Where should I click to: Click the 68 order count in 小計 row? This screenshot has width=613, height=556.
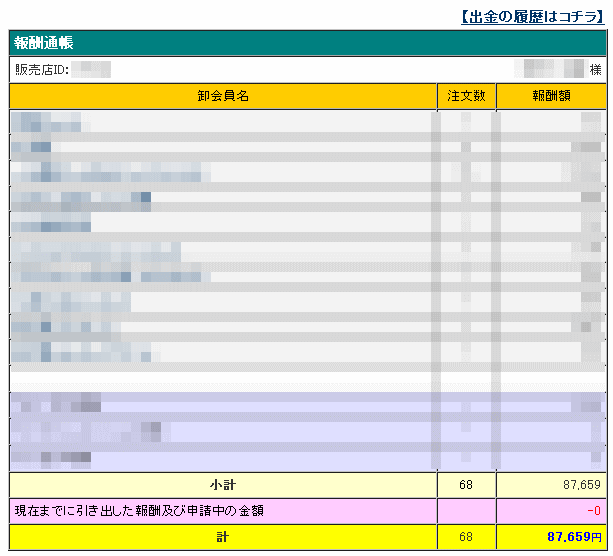pyautogui.click(x=466, y=485)
